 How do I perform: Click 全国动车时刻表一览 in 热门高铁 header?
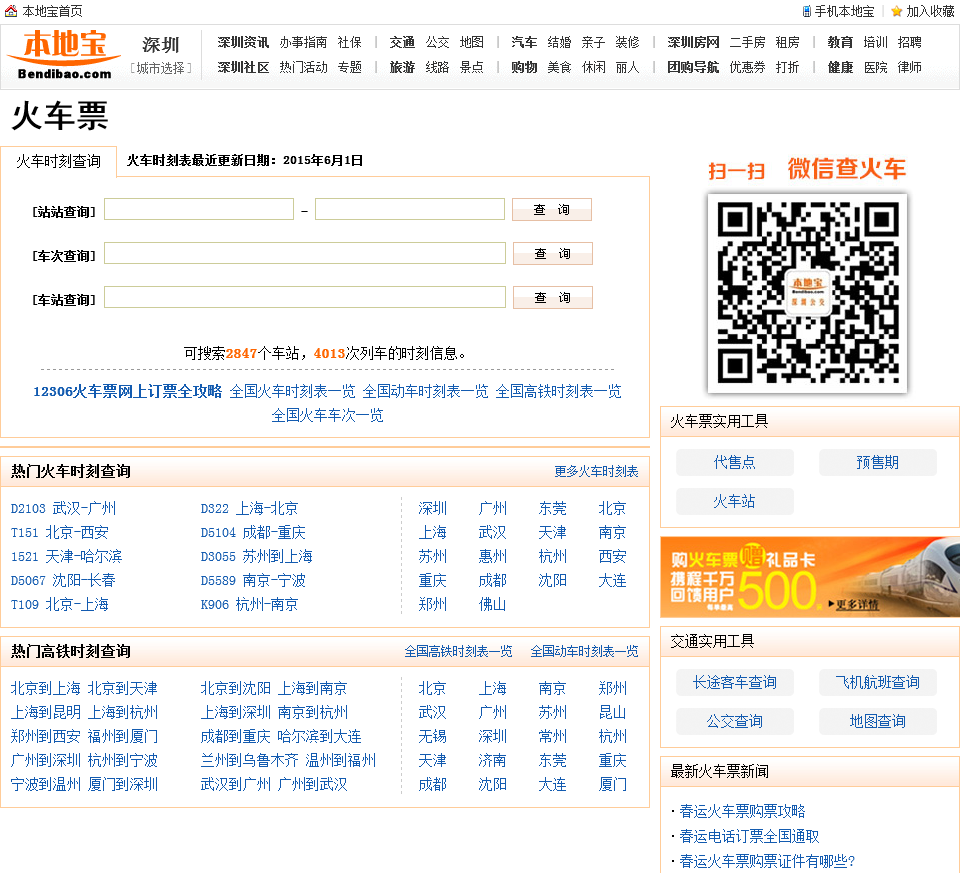(x=584, y=651)
